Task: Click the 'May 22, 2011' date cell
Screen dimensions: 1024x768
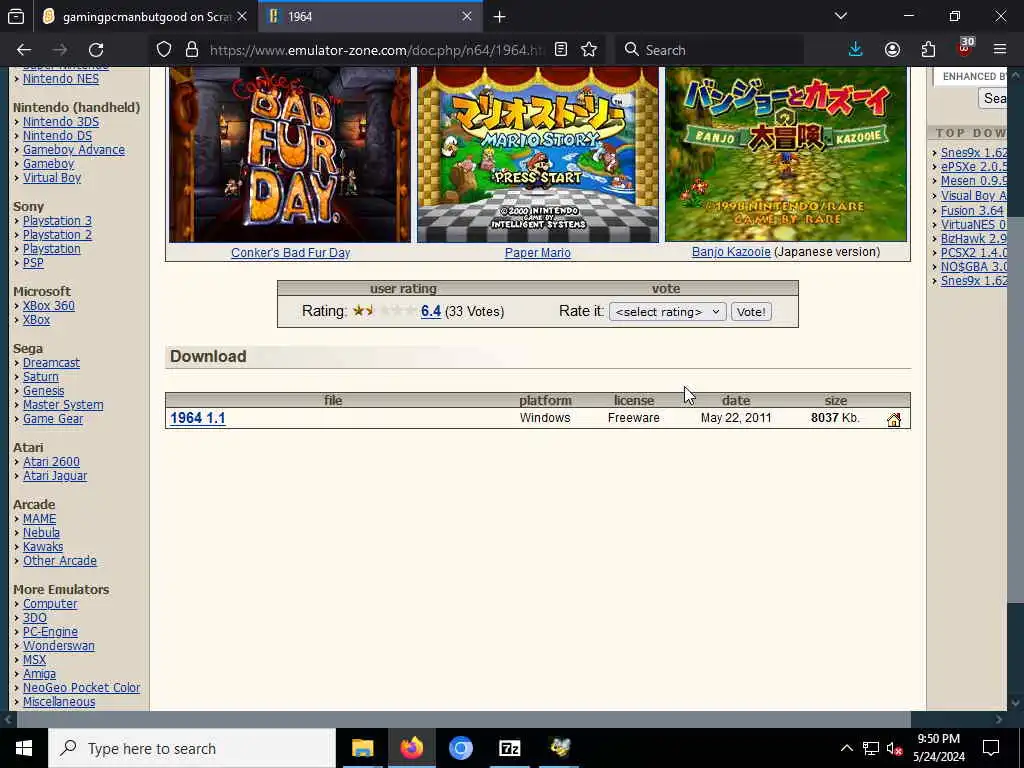Action: tap(736, 418)
